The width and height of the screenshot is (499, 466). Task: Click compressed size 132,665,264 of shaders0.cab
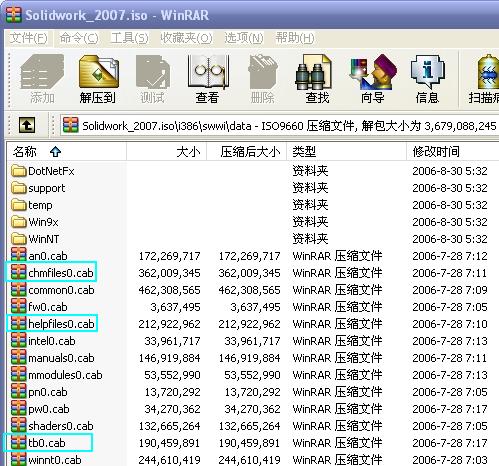tap(249, 426)
